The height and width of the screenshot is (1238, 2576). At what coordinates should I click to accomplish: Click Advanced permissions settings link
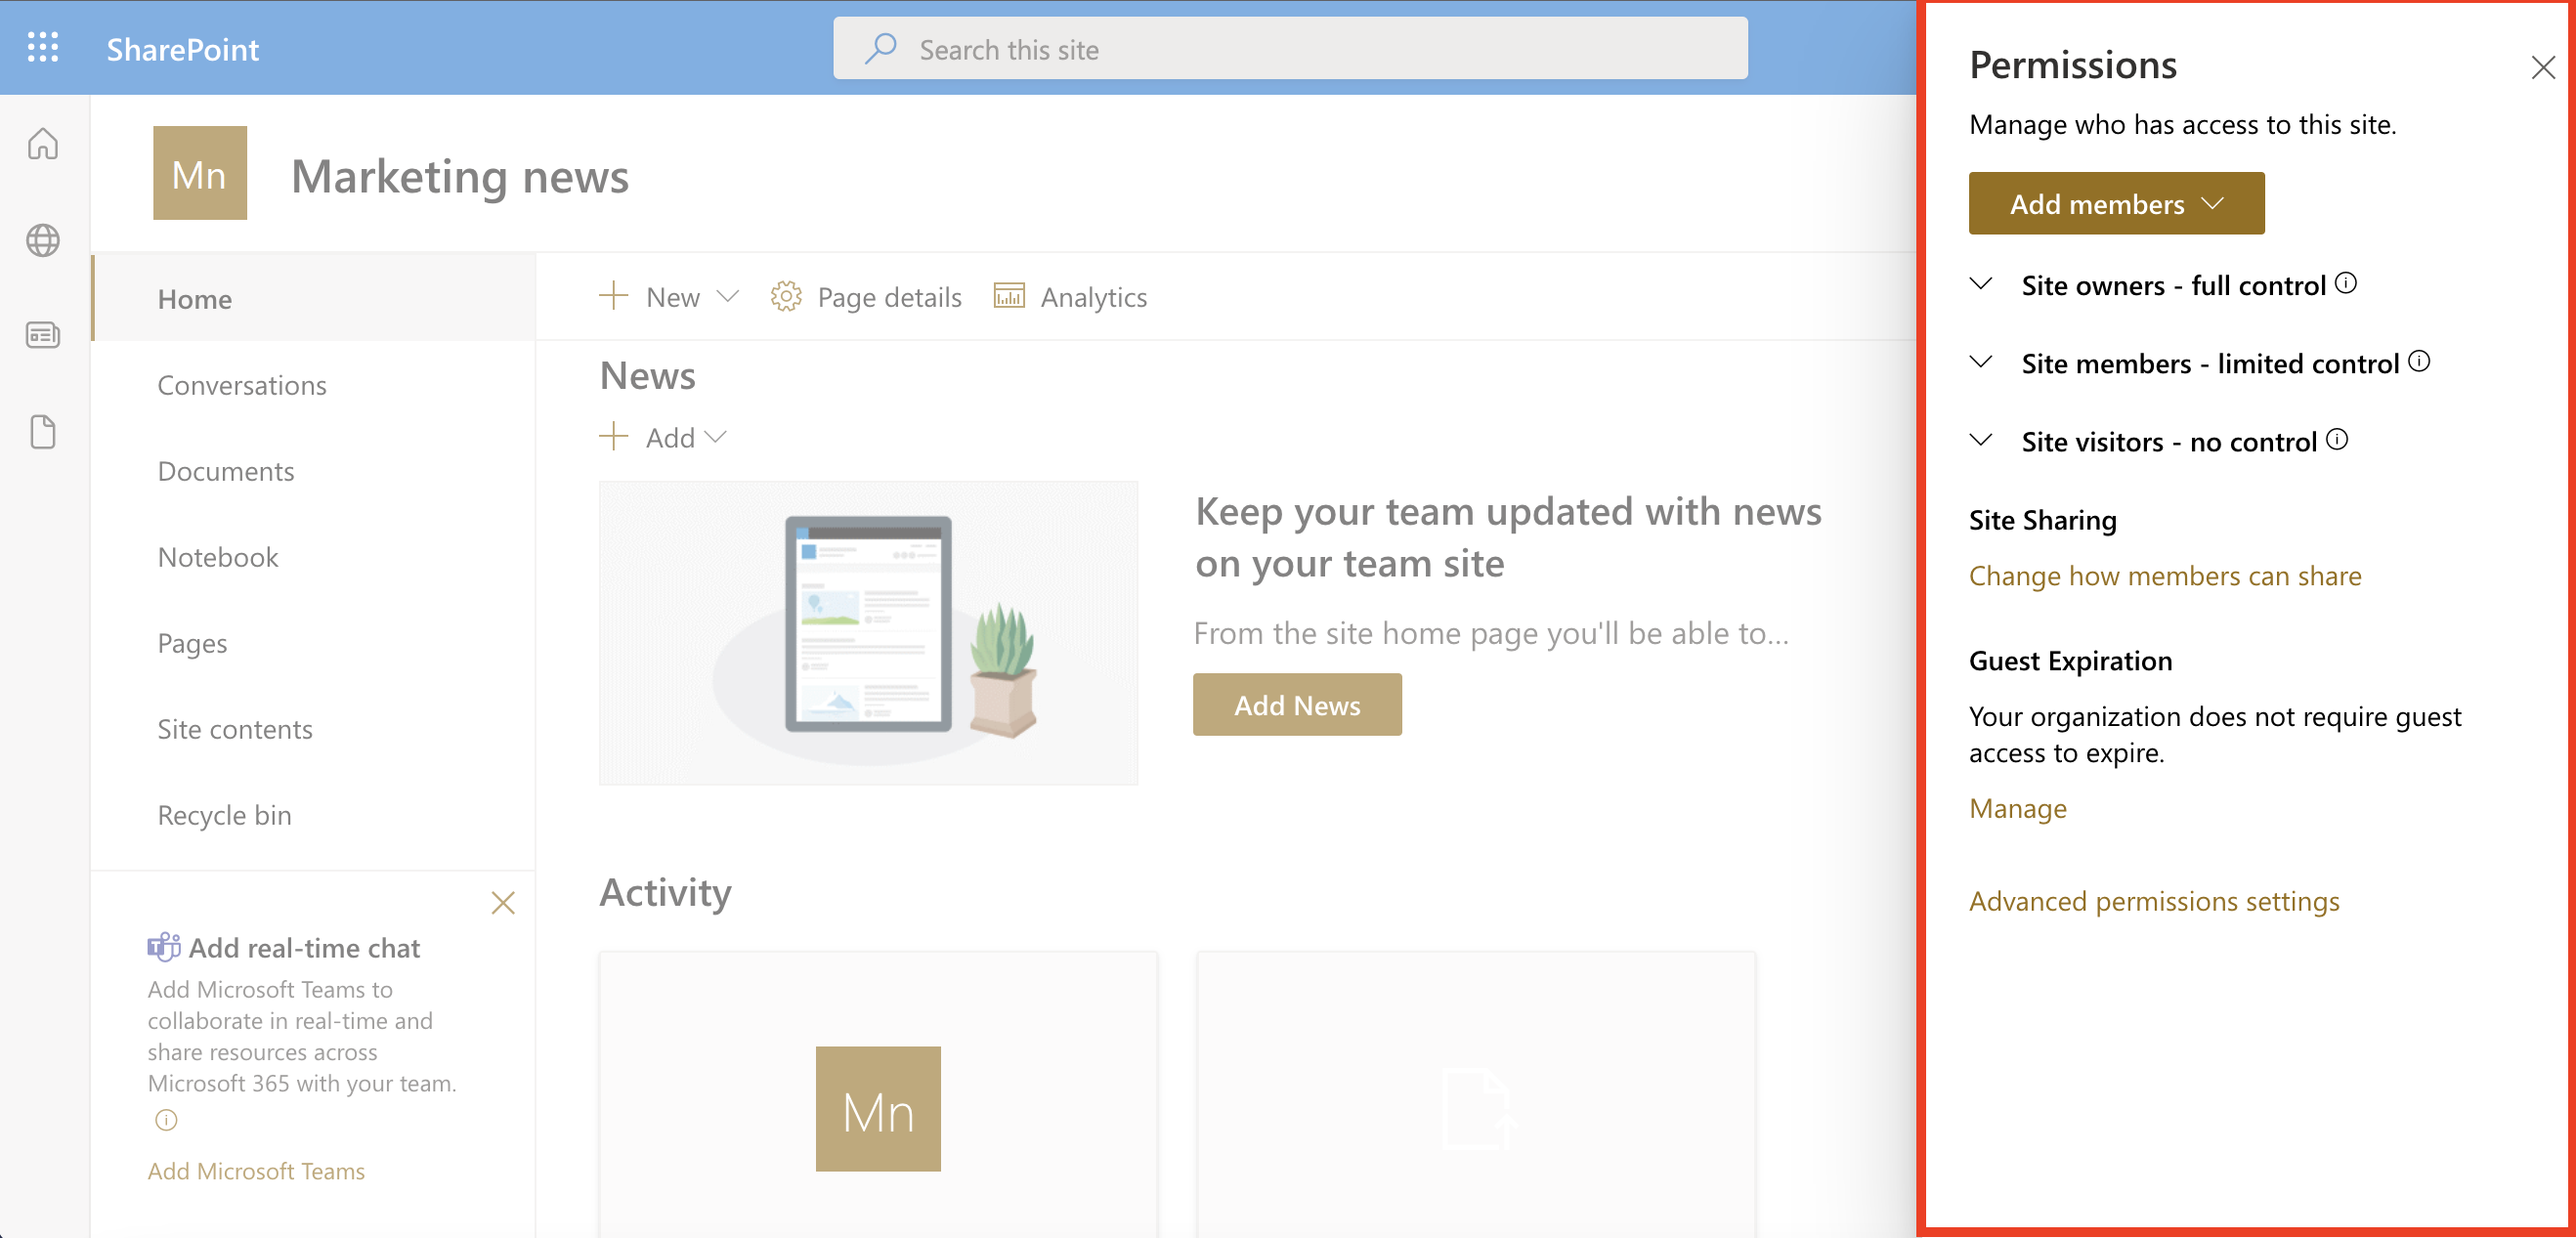tap(2156, 900)
